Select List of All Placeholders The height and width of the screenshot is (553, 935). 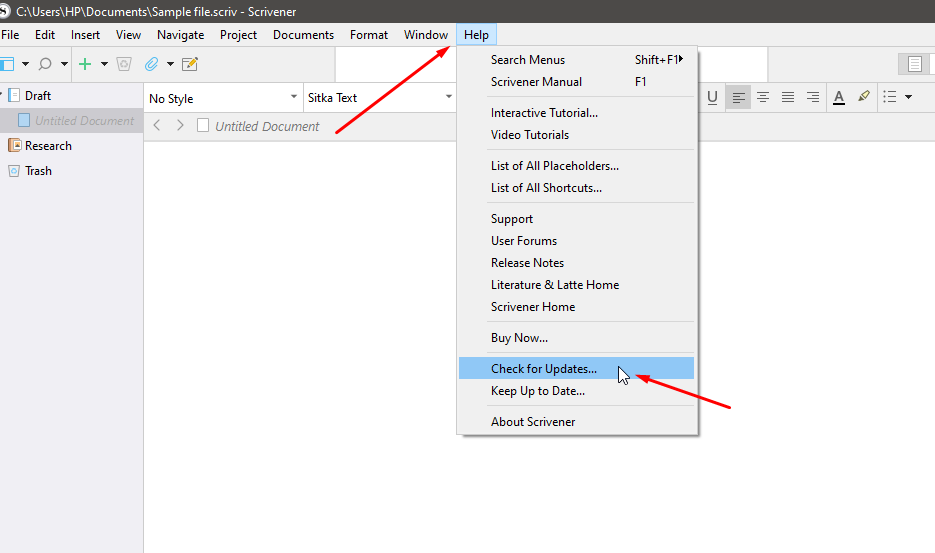577,166
